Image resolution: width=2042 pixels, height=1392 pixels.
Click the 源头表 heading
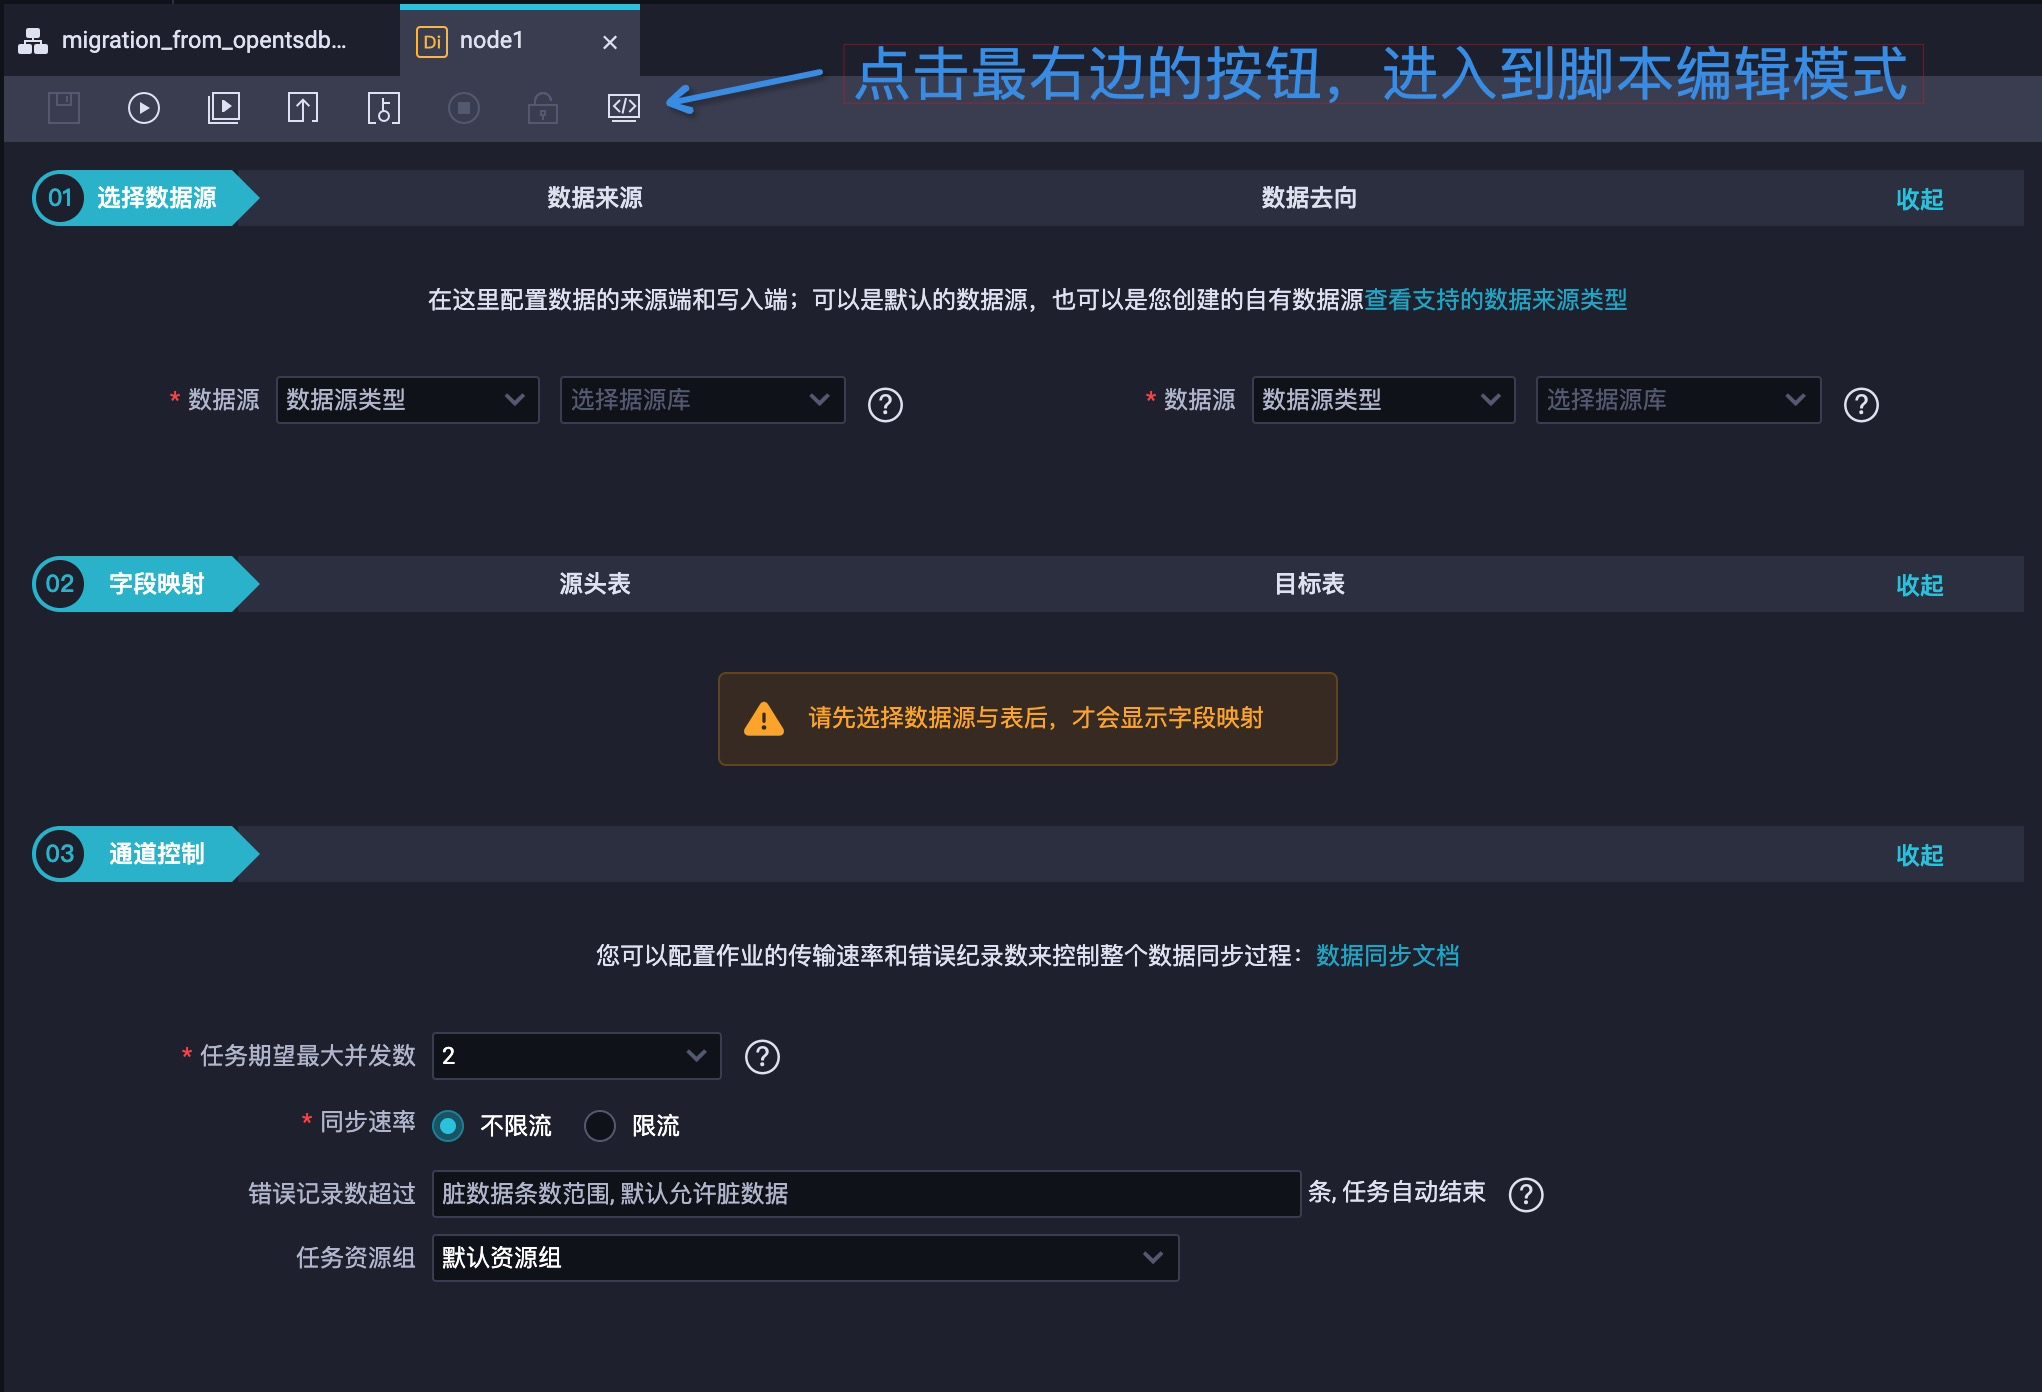pos(595,584)
